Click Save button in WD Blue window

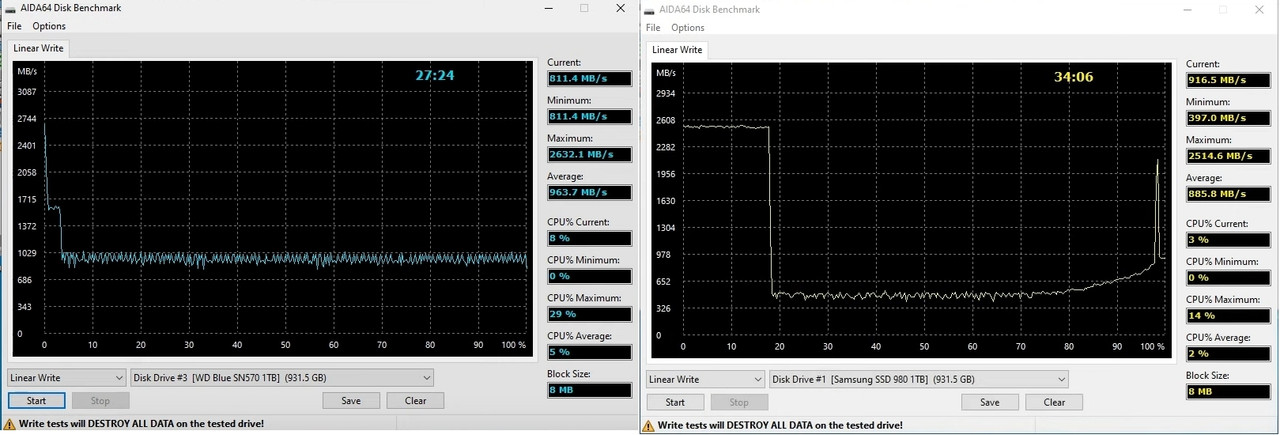(x=351, y=400)
